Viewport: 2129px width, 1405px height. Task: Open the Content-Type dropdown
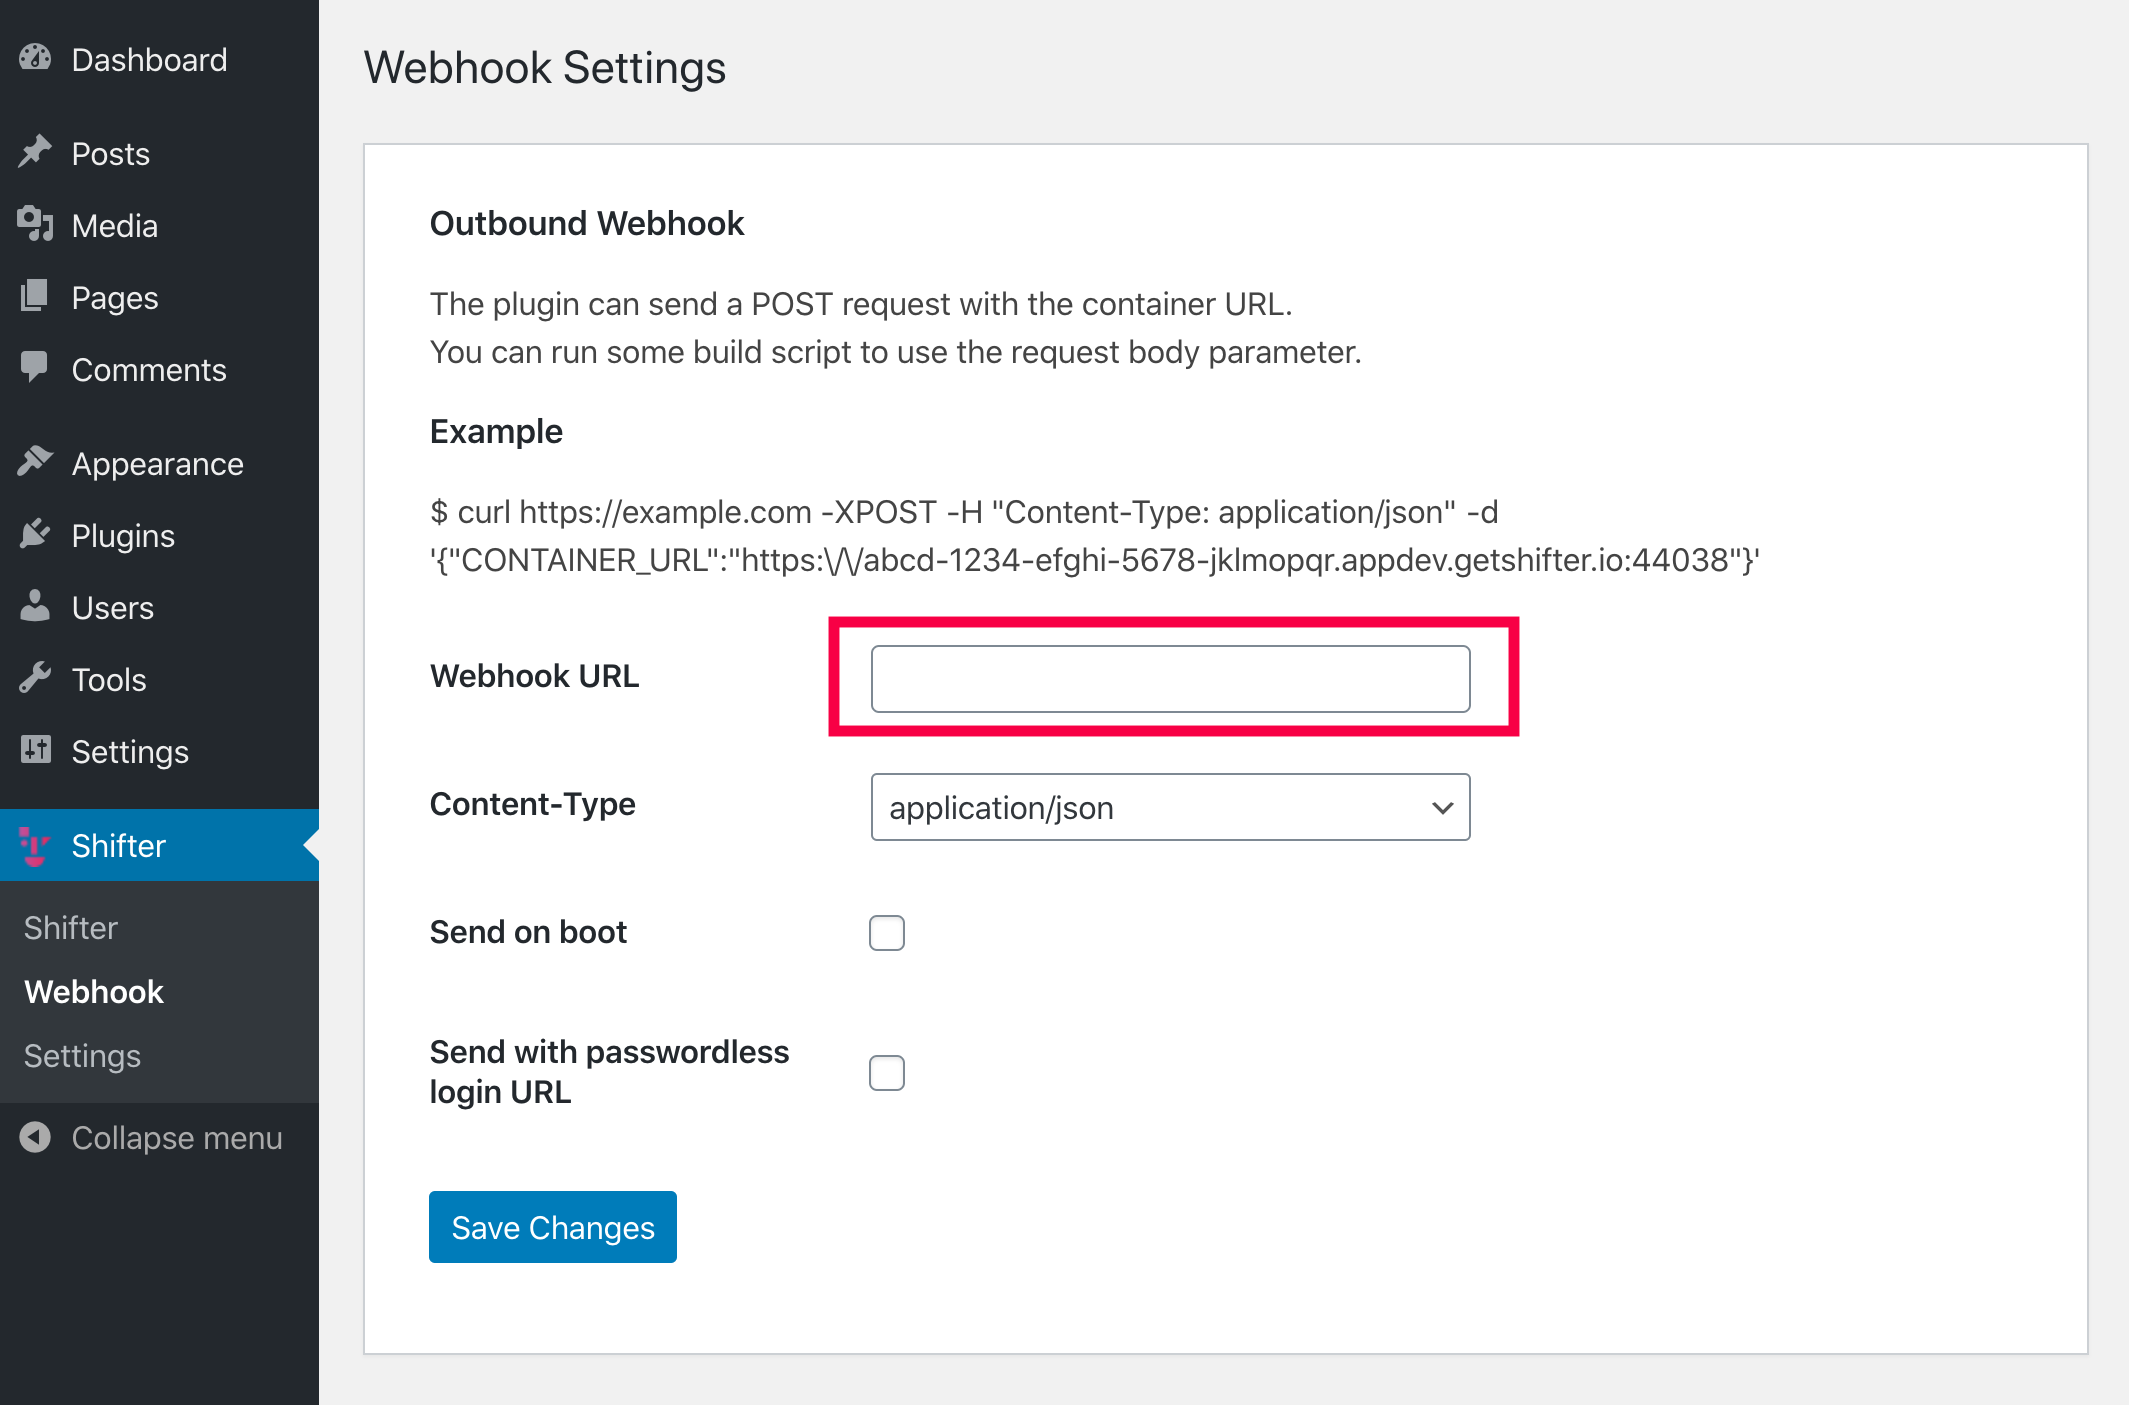coord(1170,807)
